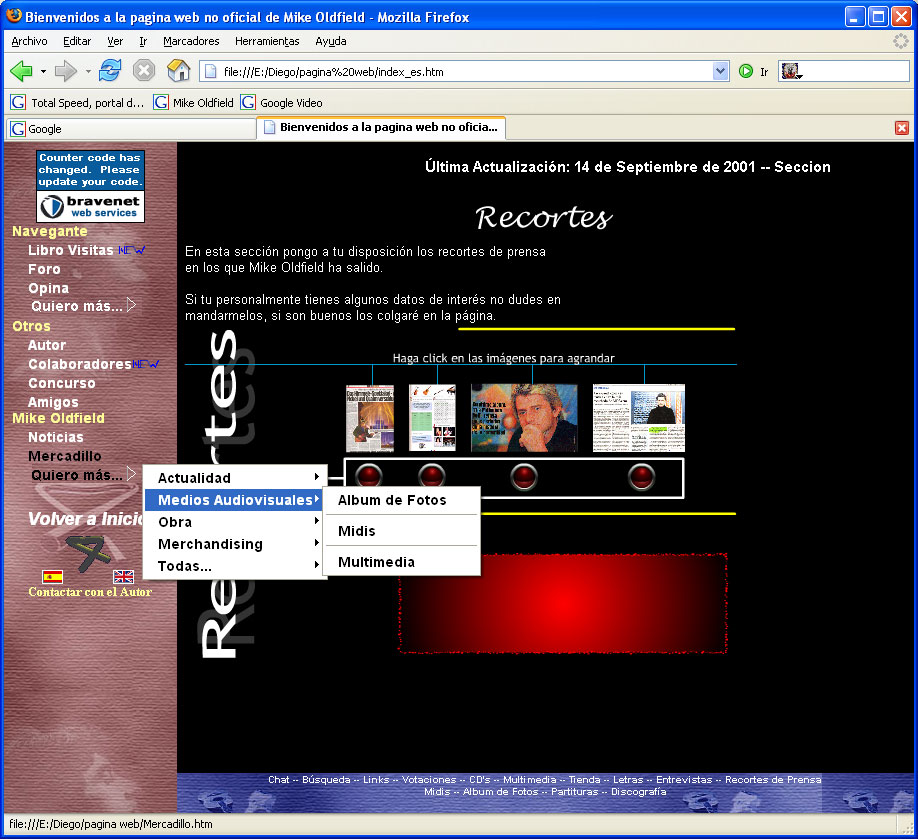Open the Mike Oldfield bookmark
Viewport: 918px width, 839px height.
(194, 102)
